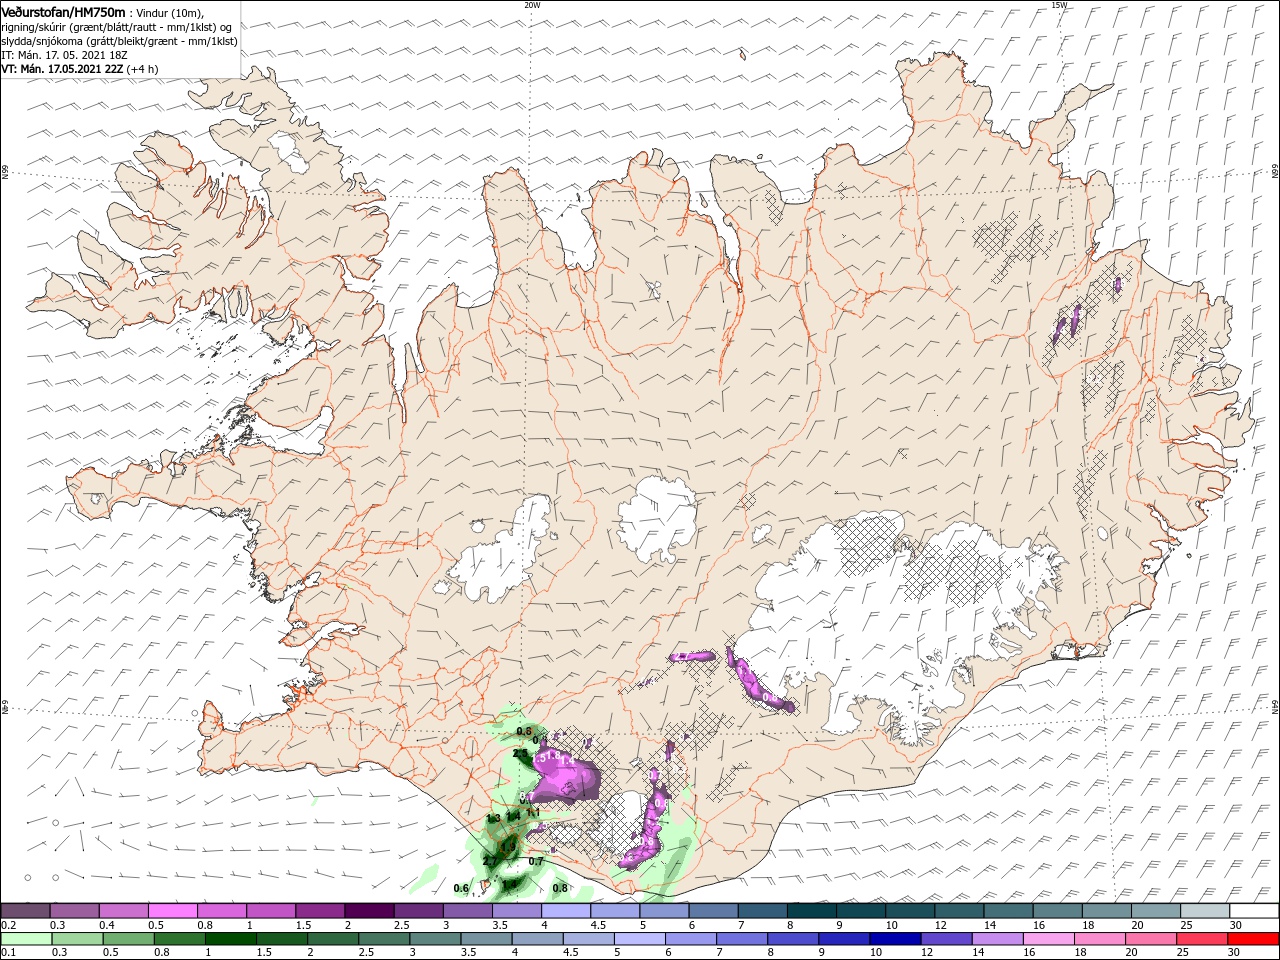Select the medium green 0.5 rain legend swatch
Viewport: 1280px width, 960px height.
[x=129, y=939]
